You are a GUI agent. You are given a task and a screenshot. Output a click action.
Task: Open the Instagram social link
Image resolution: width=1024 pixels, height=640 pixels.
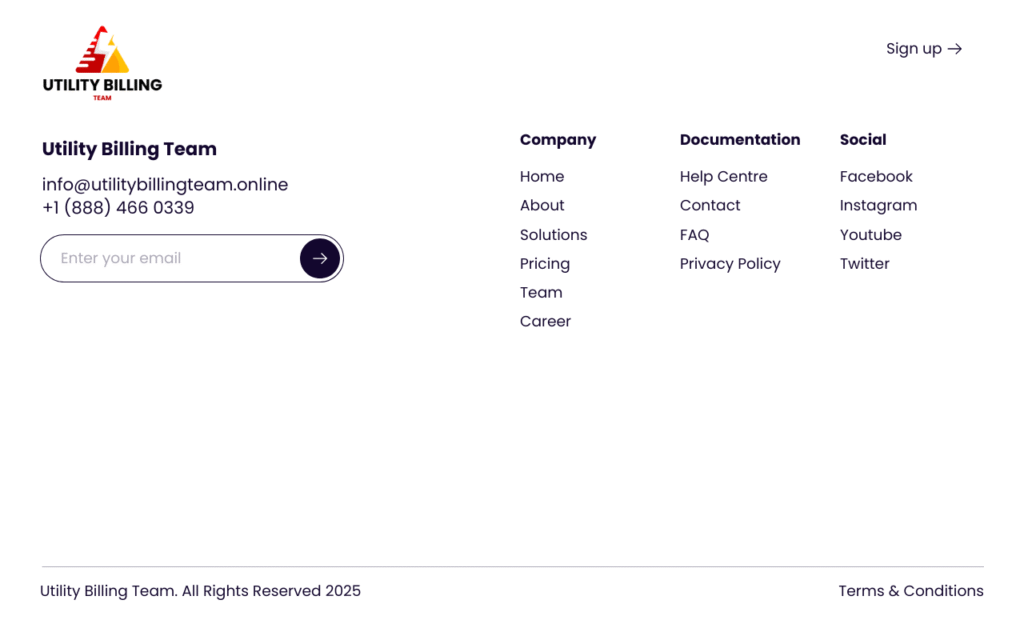click(x=878, y=206)
